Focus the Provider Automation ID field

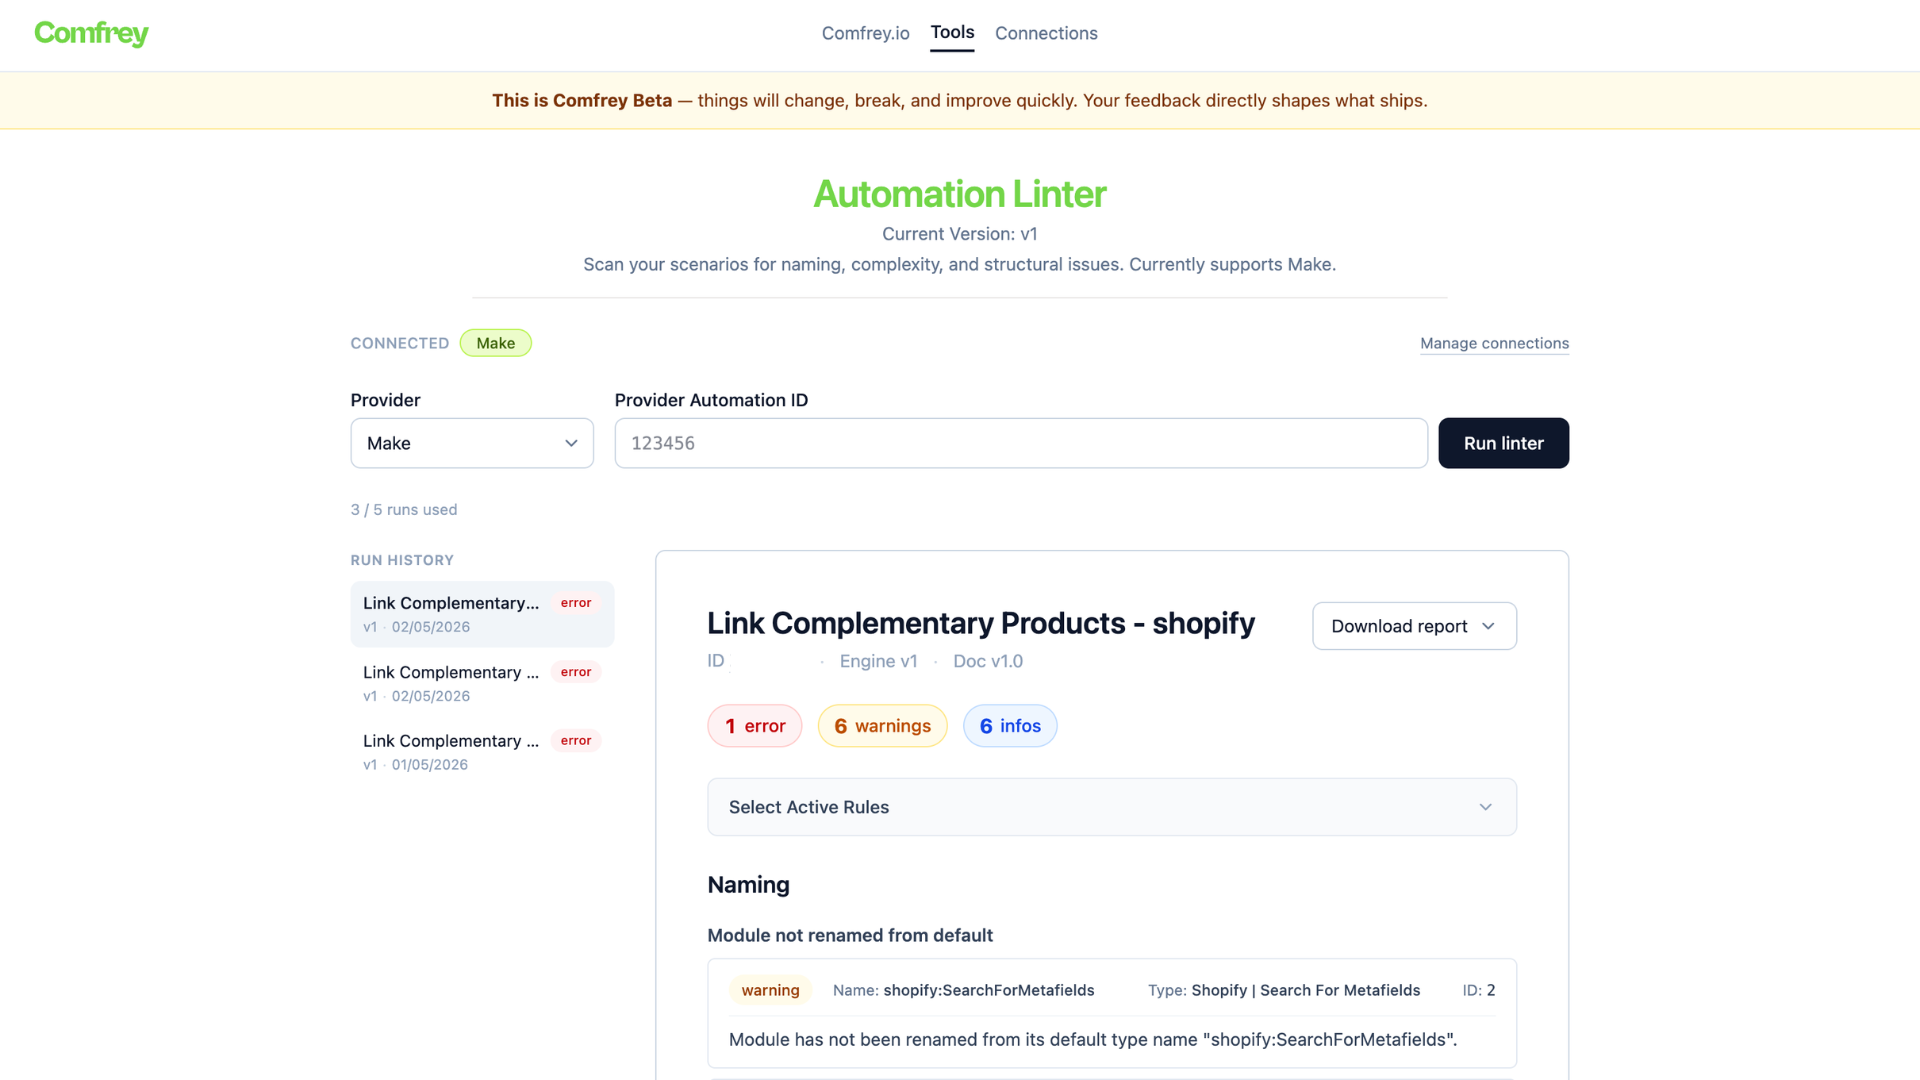1021,443
